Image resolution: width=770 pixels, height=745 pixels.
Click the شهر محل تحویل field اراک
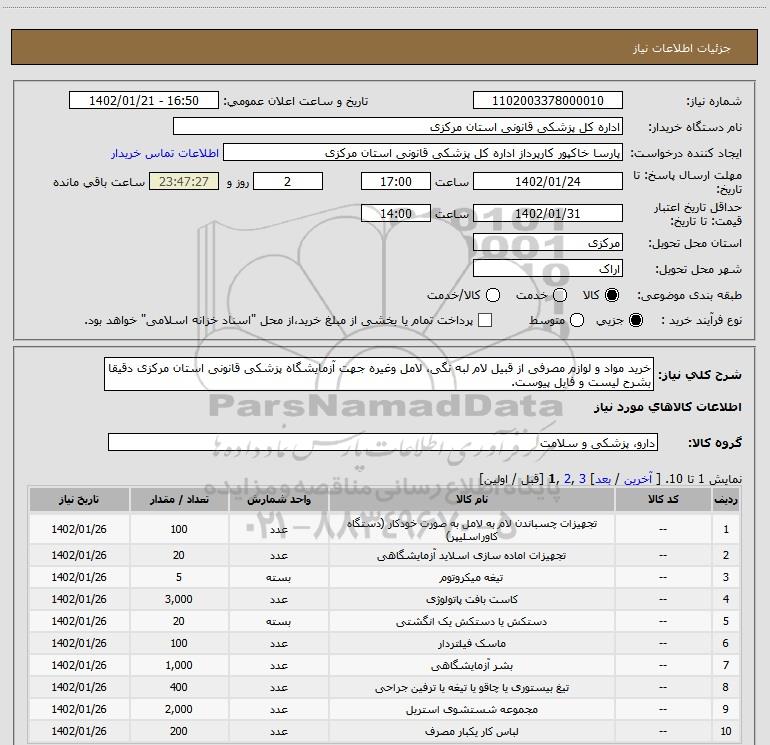(548, 269)
